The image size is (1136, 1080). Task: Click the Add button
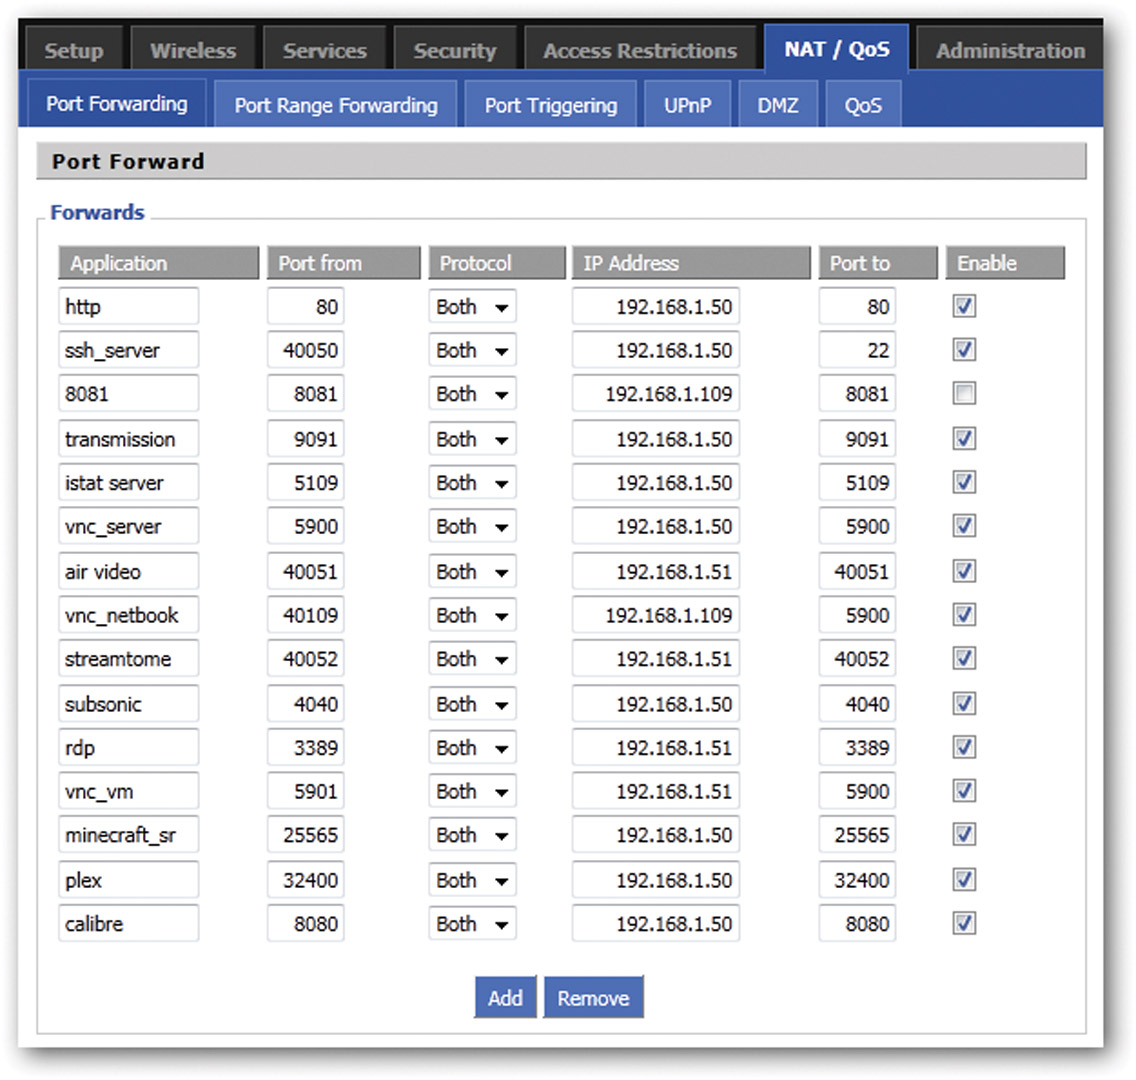coord(506,997)
